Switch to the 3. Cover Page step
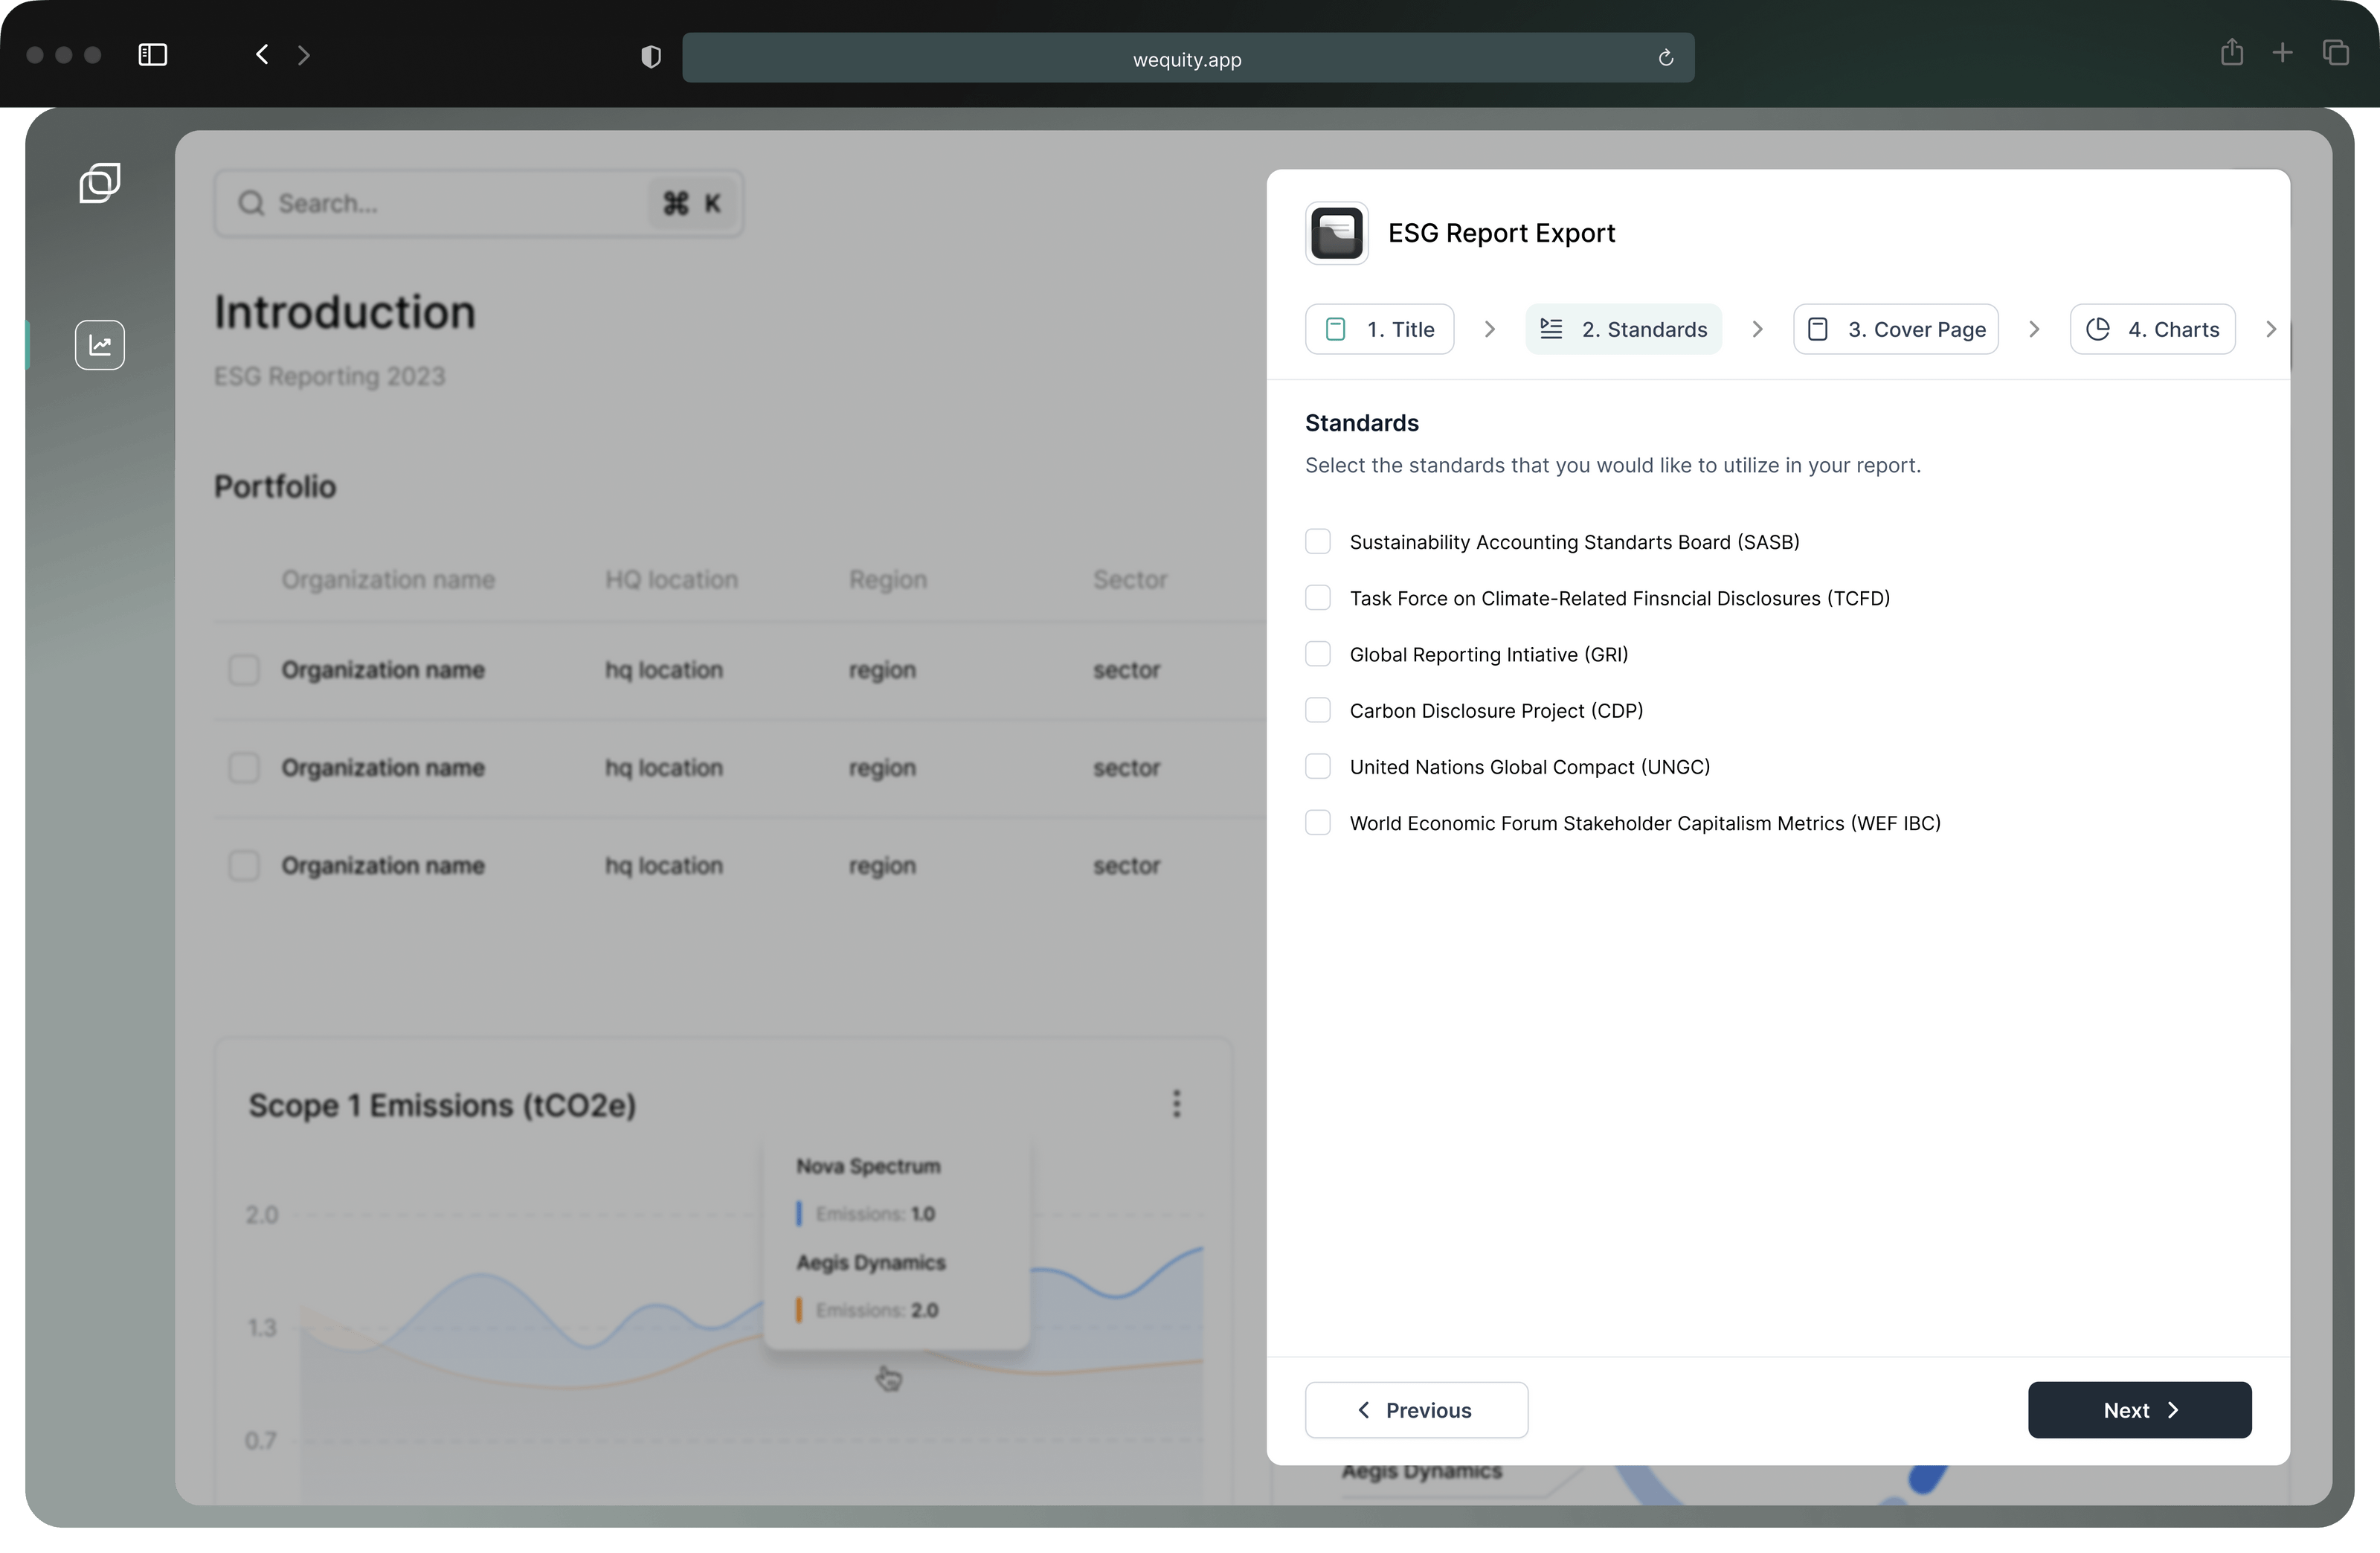This screenshot has width=2380, height=1553. (1895, 329)
